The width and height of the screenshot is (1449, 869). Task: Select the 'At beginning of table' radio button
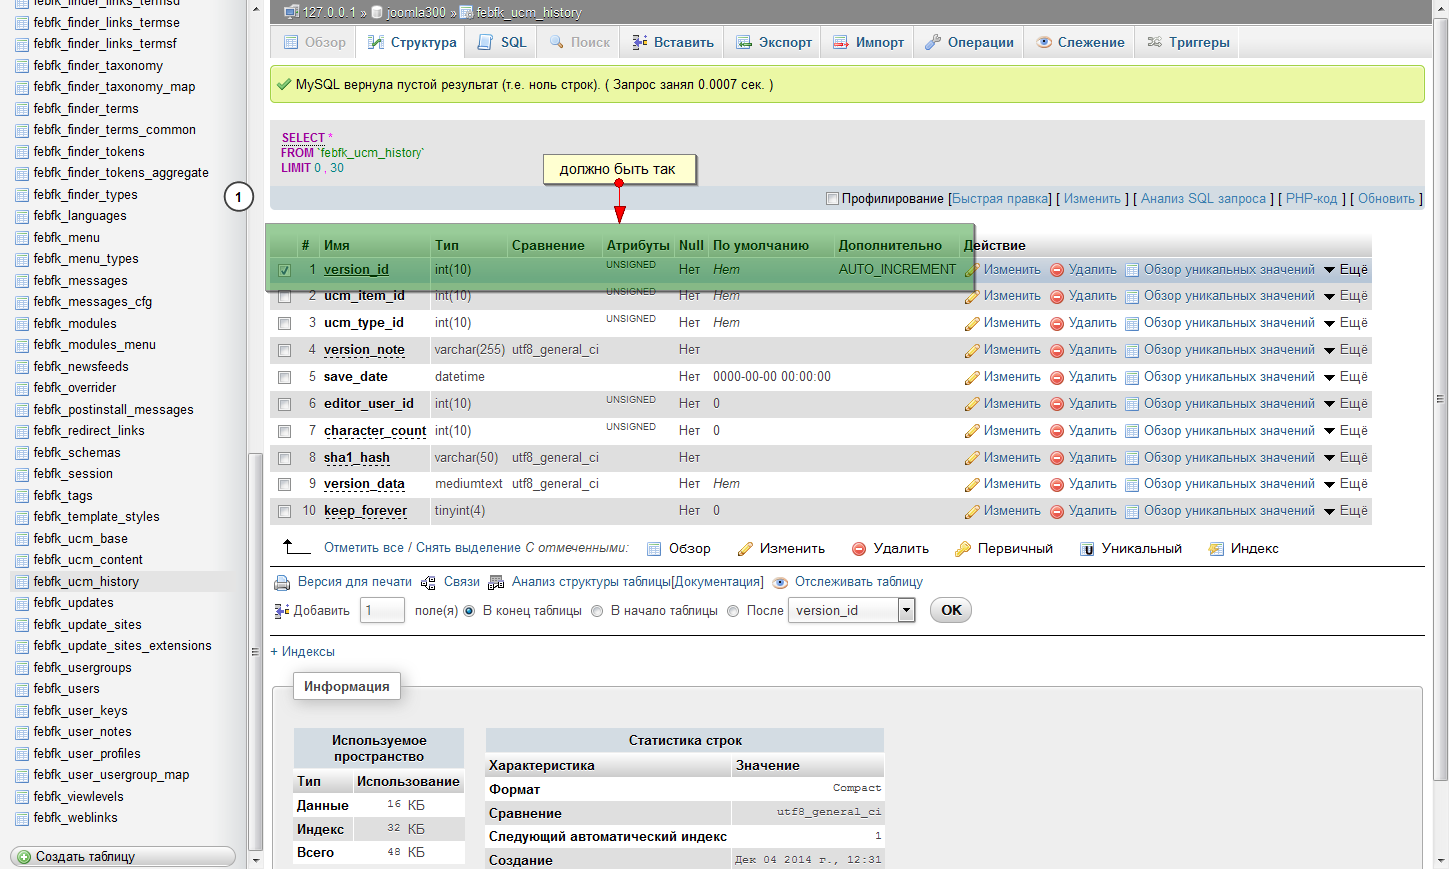[x=597, y=611]
